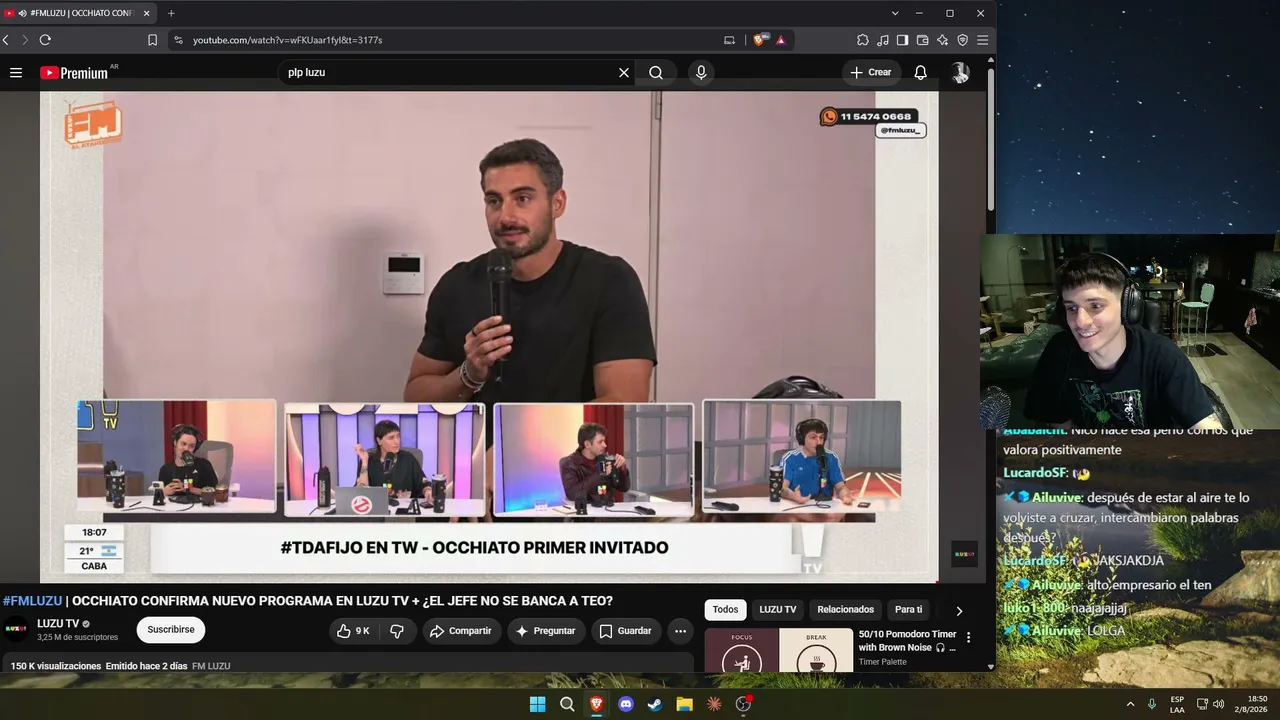This screenshot has height=720, width=1280.
Task: Open the 50/10 Pomodoro Timer thumbnail
Action: tap(779, 650)
